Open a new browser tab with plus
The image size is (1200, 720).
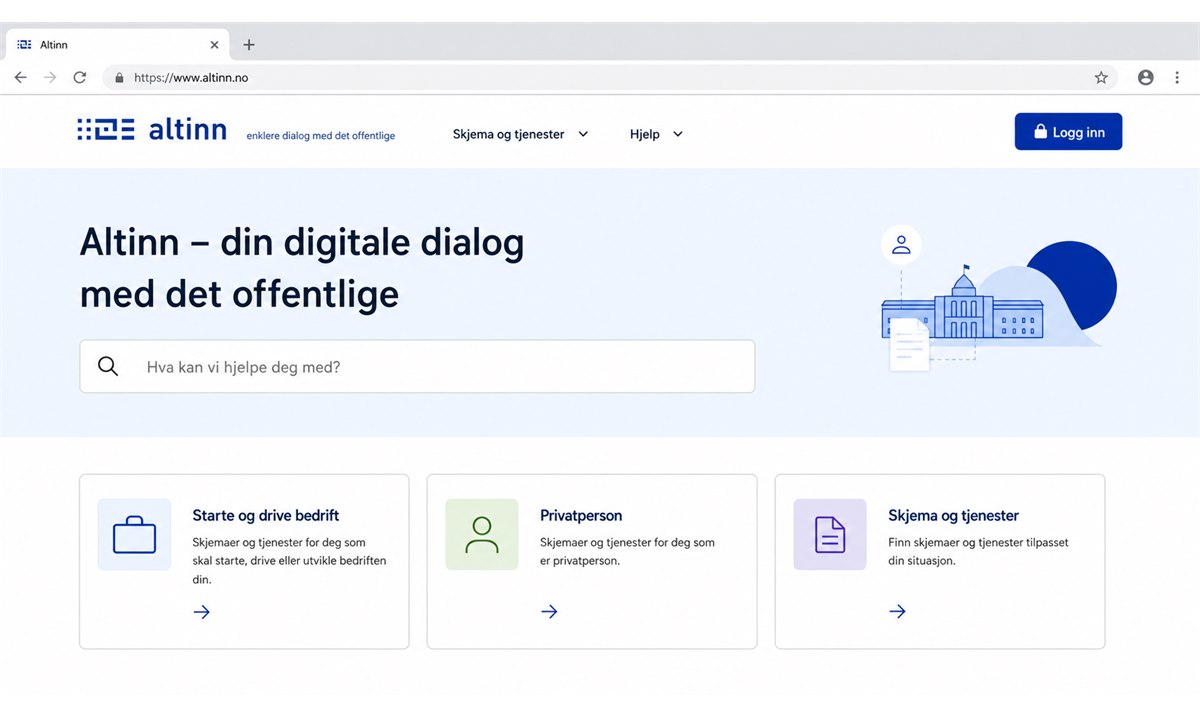pyautogui.click(x=249, y=45)
